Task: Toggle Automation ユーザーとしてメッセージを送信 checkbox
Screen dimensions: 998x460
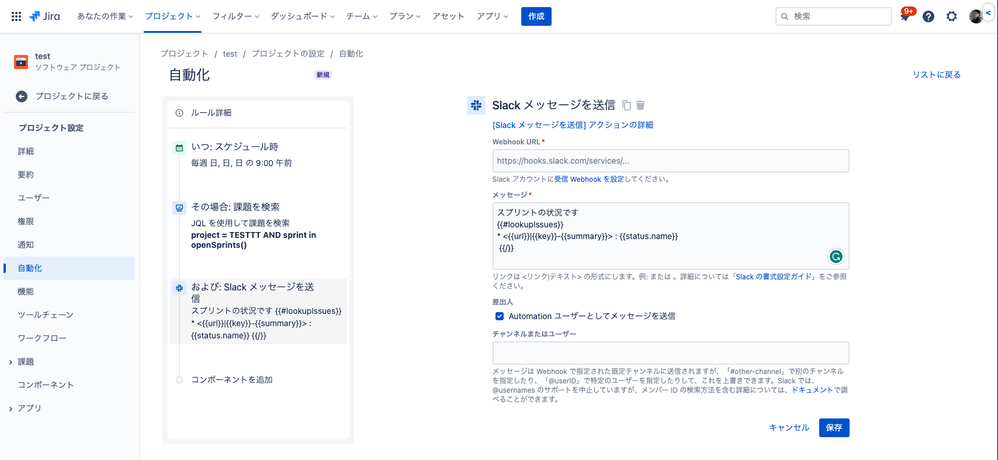Action: coord(500,316)
